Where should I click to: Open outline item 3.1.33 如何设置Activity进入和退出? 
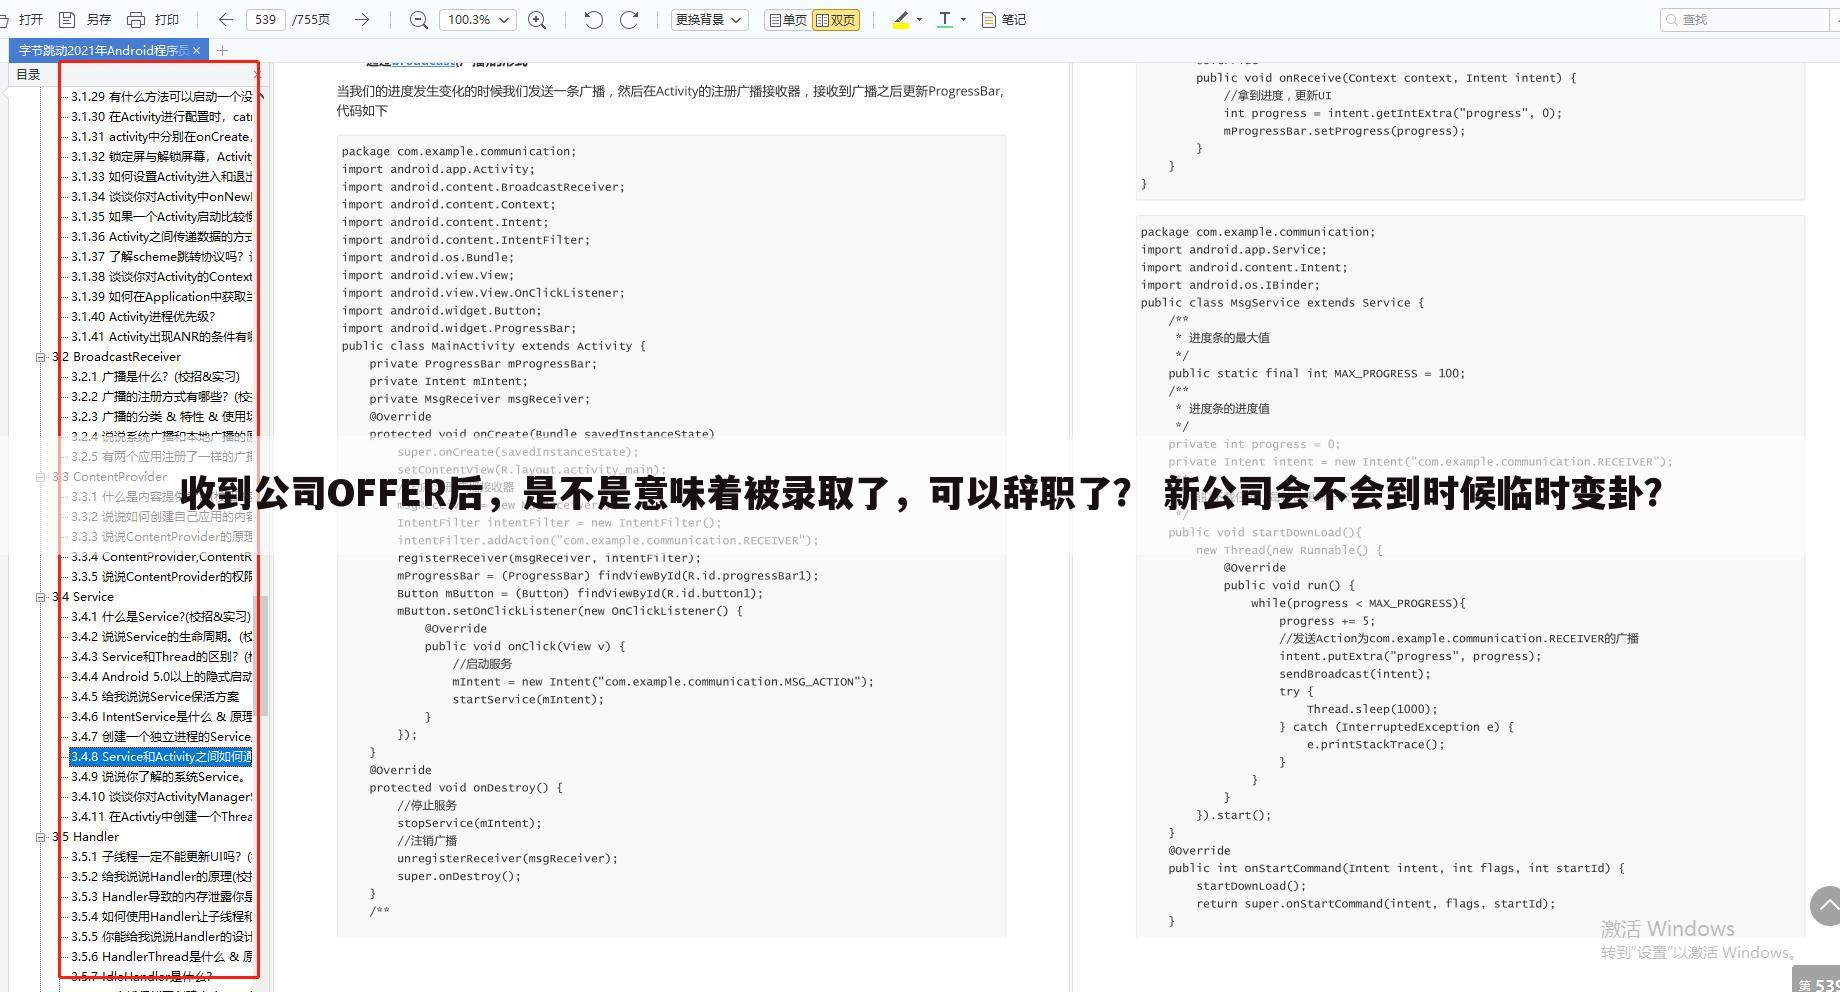click(161, 177)
